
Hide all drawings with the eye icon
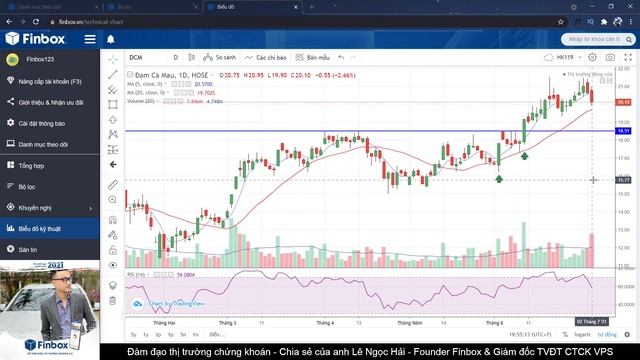(x=113, y=265)
